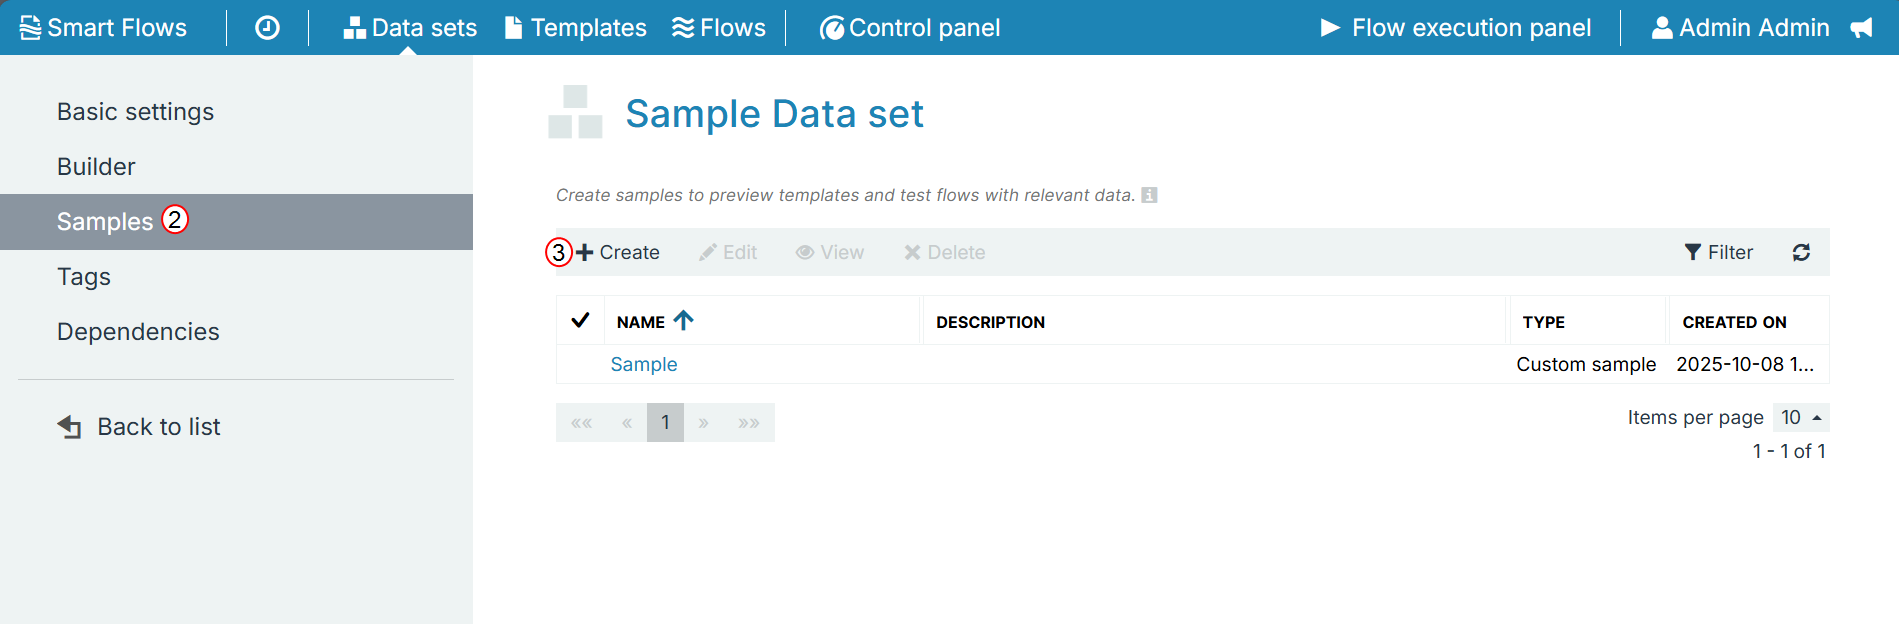The width and height of the screenshot is (1900, 625).
Task: Click the Smart Flows logo
Action: pos(103,28)
